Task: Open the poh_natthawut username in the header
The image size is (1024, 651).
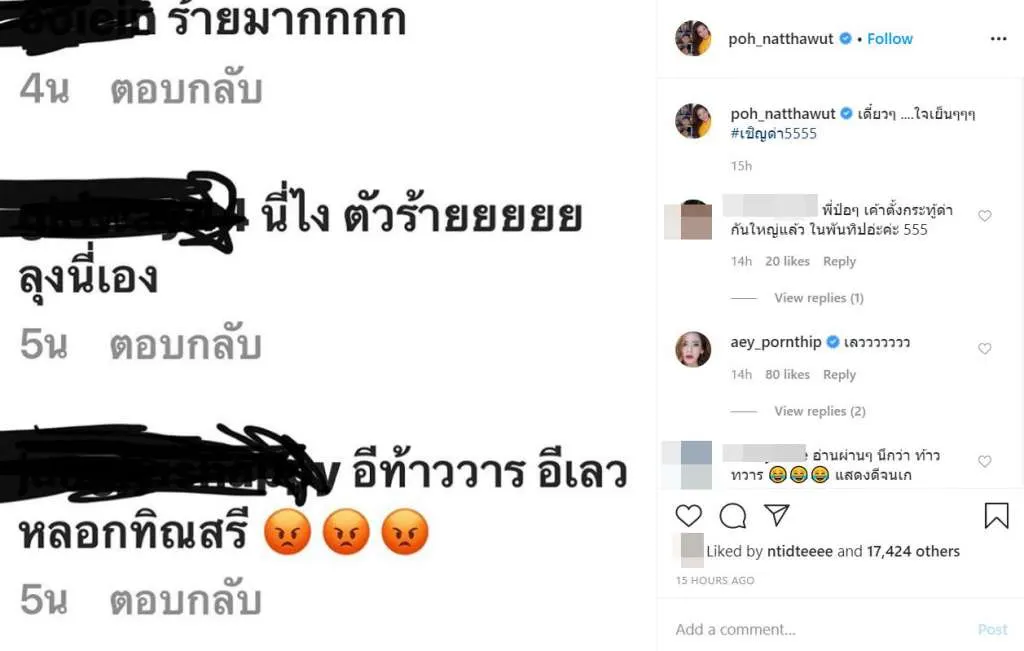Action: pos(780,39)
